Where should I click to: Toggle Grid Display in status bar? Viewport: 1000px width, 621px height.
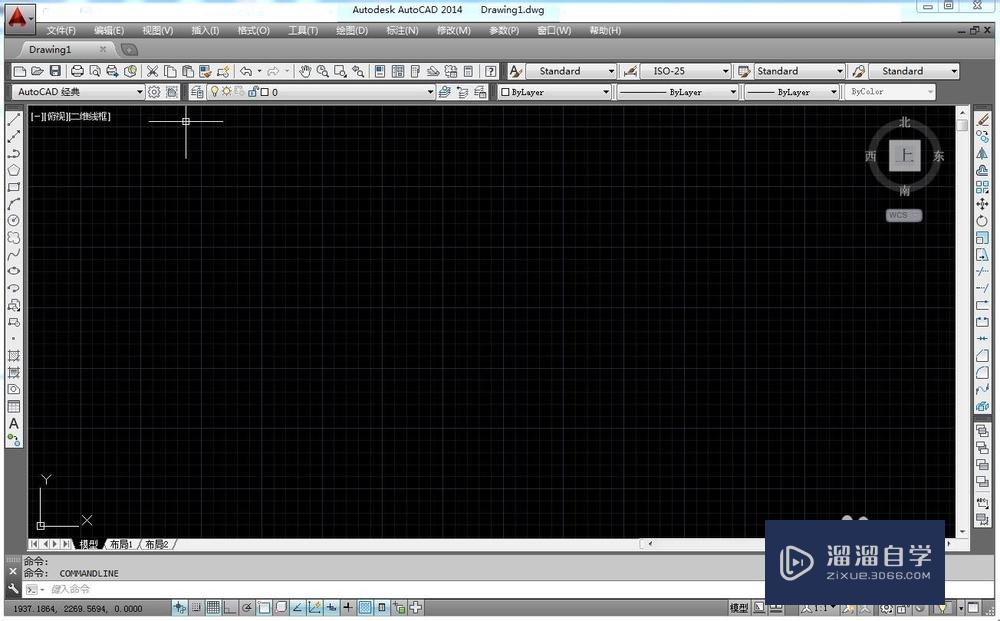pos(213,608)
